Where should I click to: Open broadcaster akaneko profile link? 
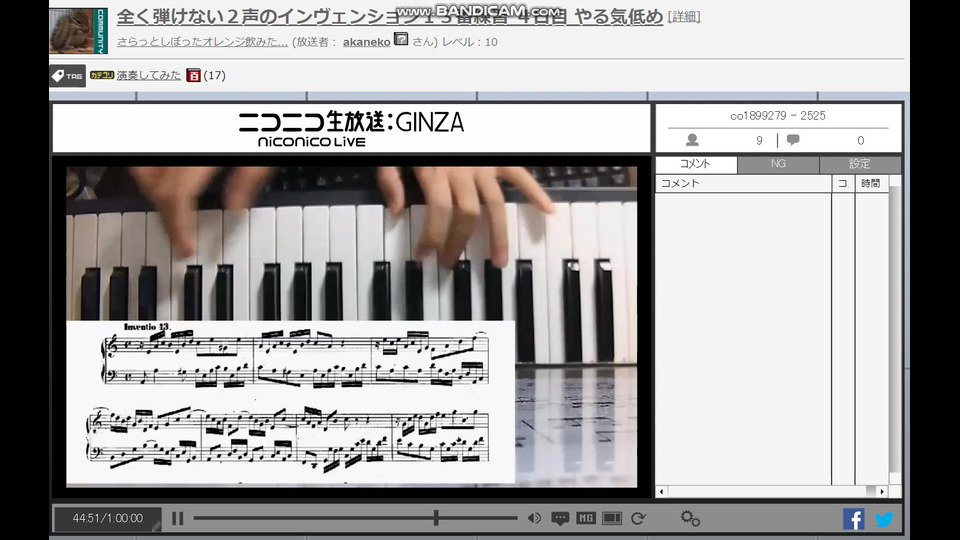(x=366, y=42)
